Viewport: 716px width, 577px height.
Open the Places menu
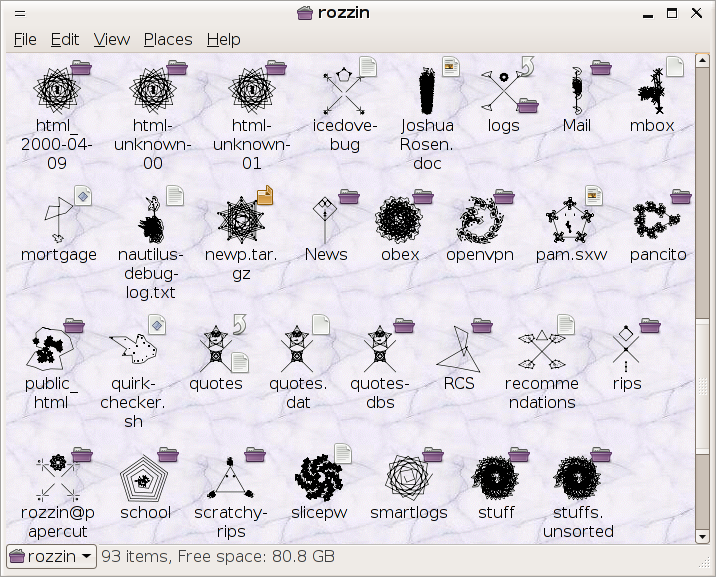(168, 40)
